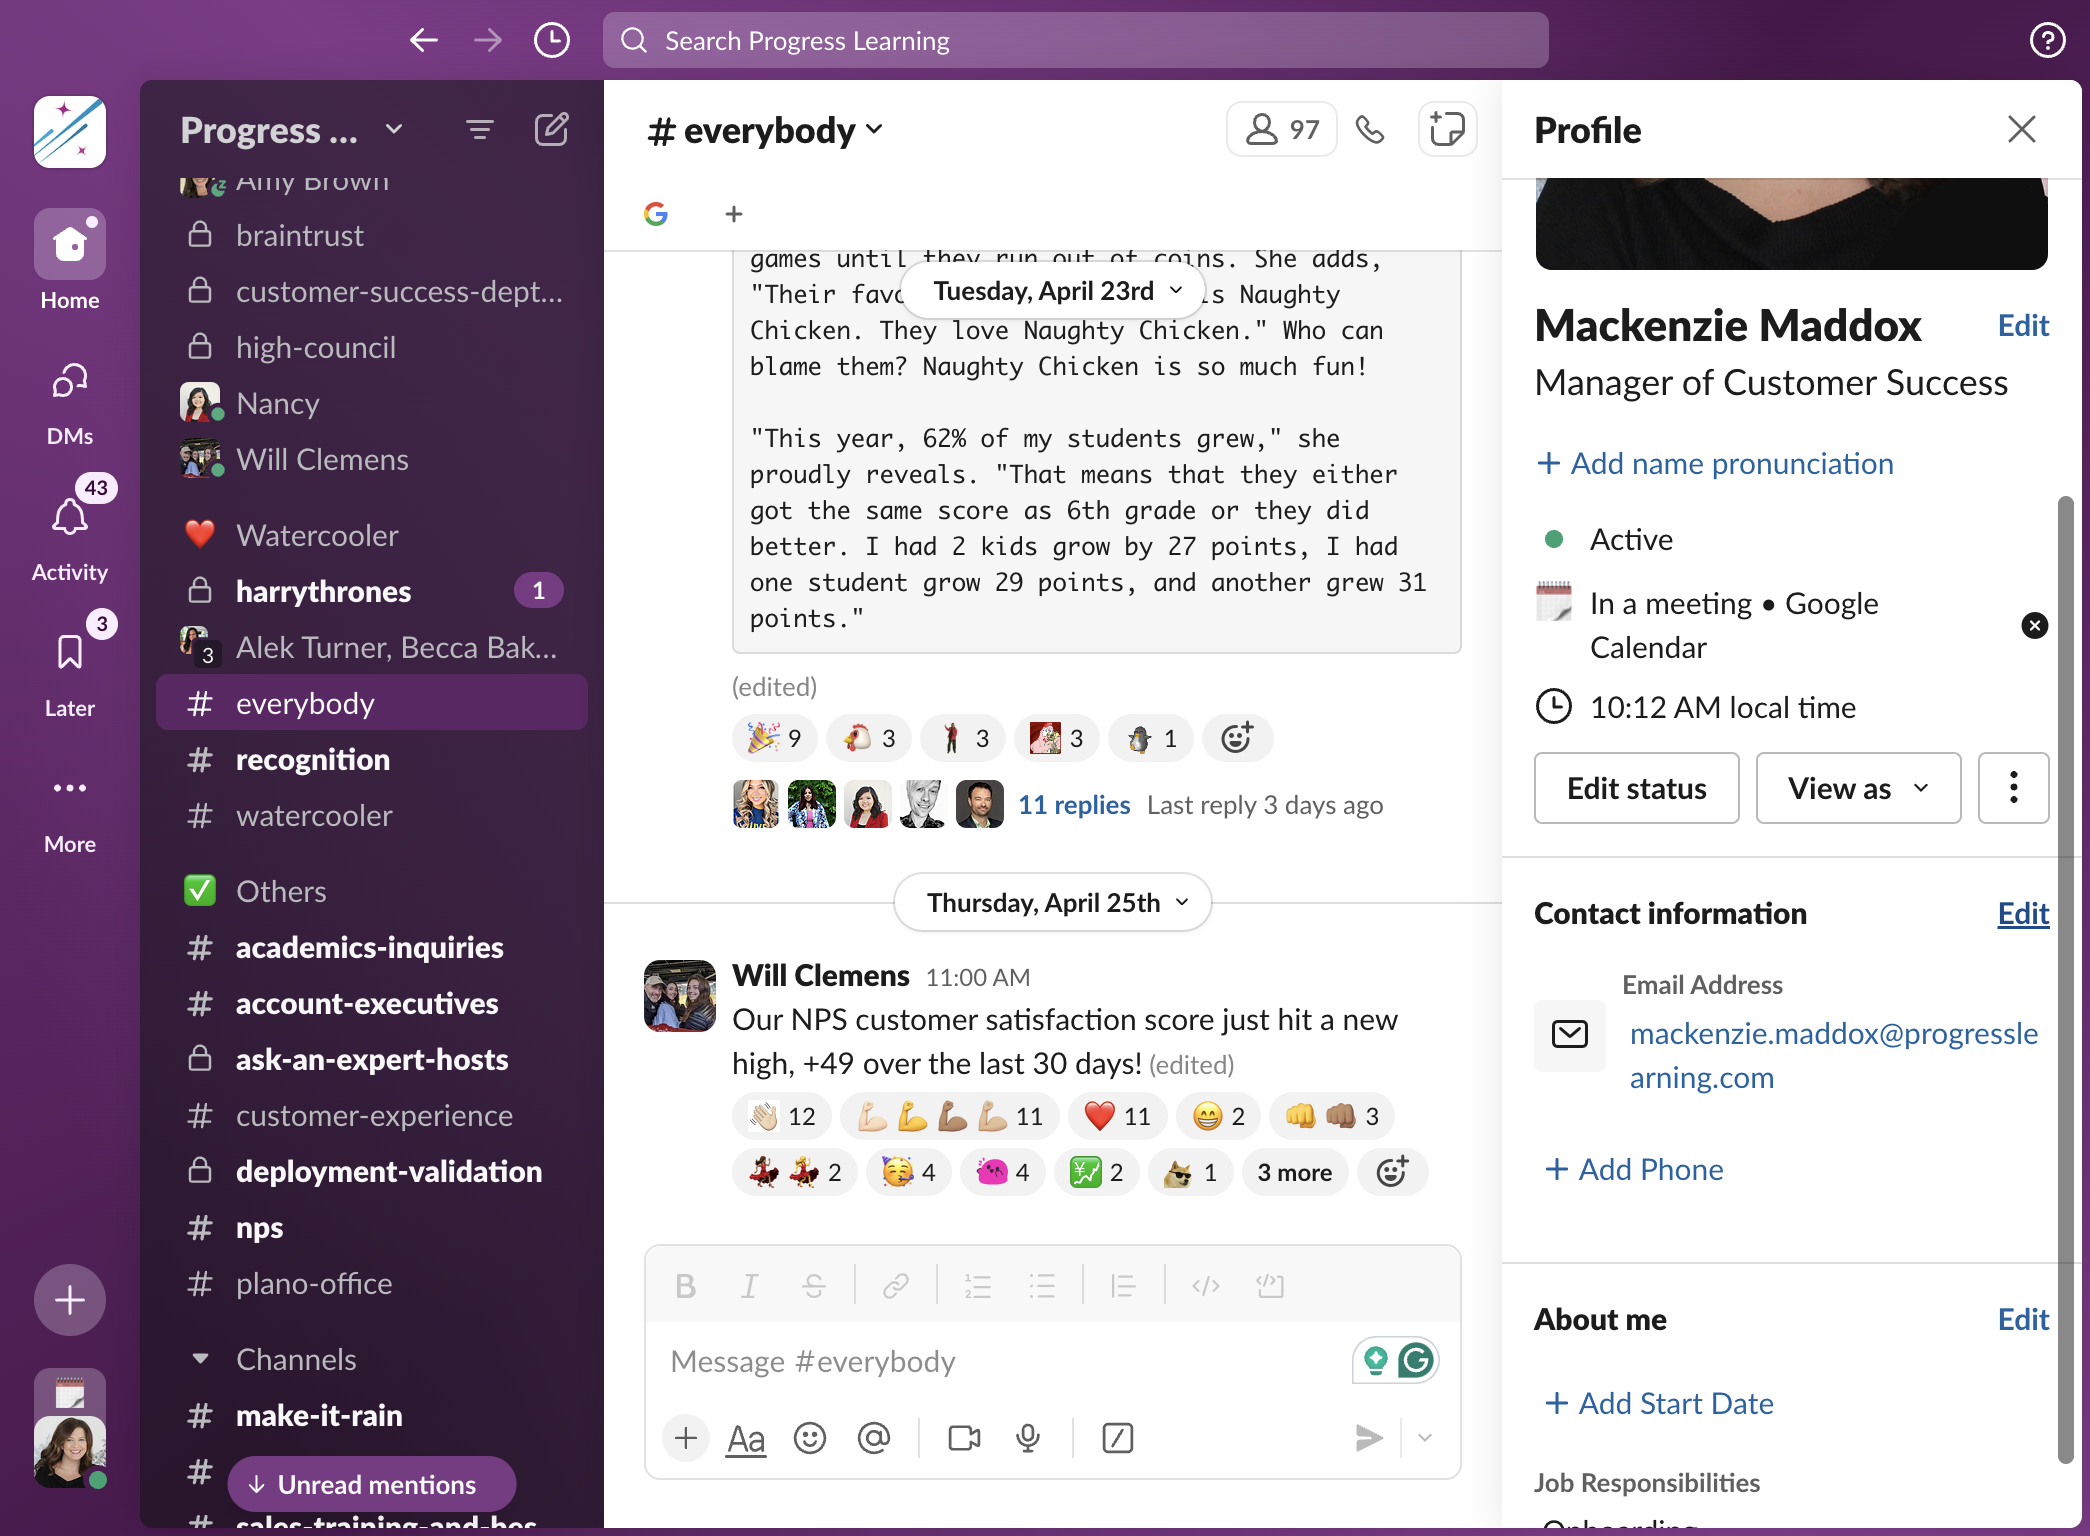
Task: View the 11 replies thread
Action: 1074,805
